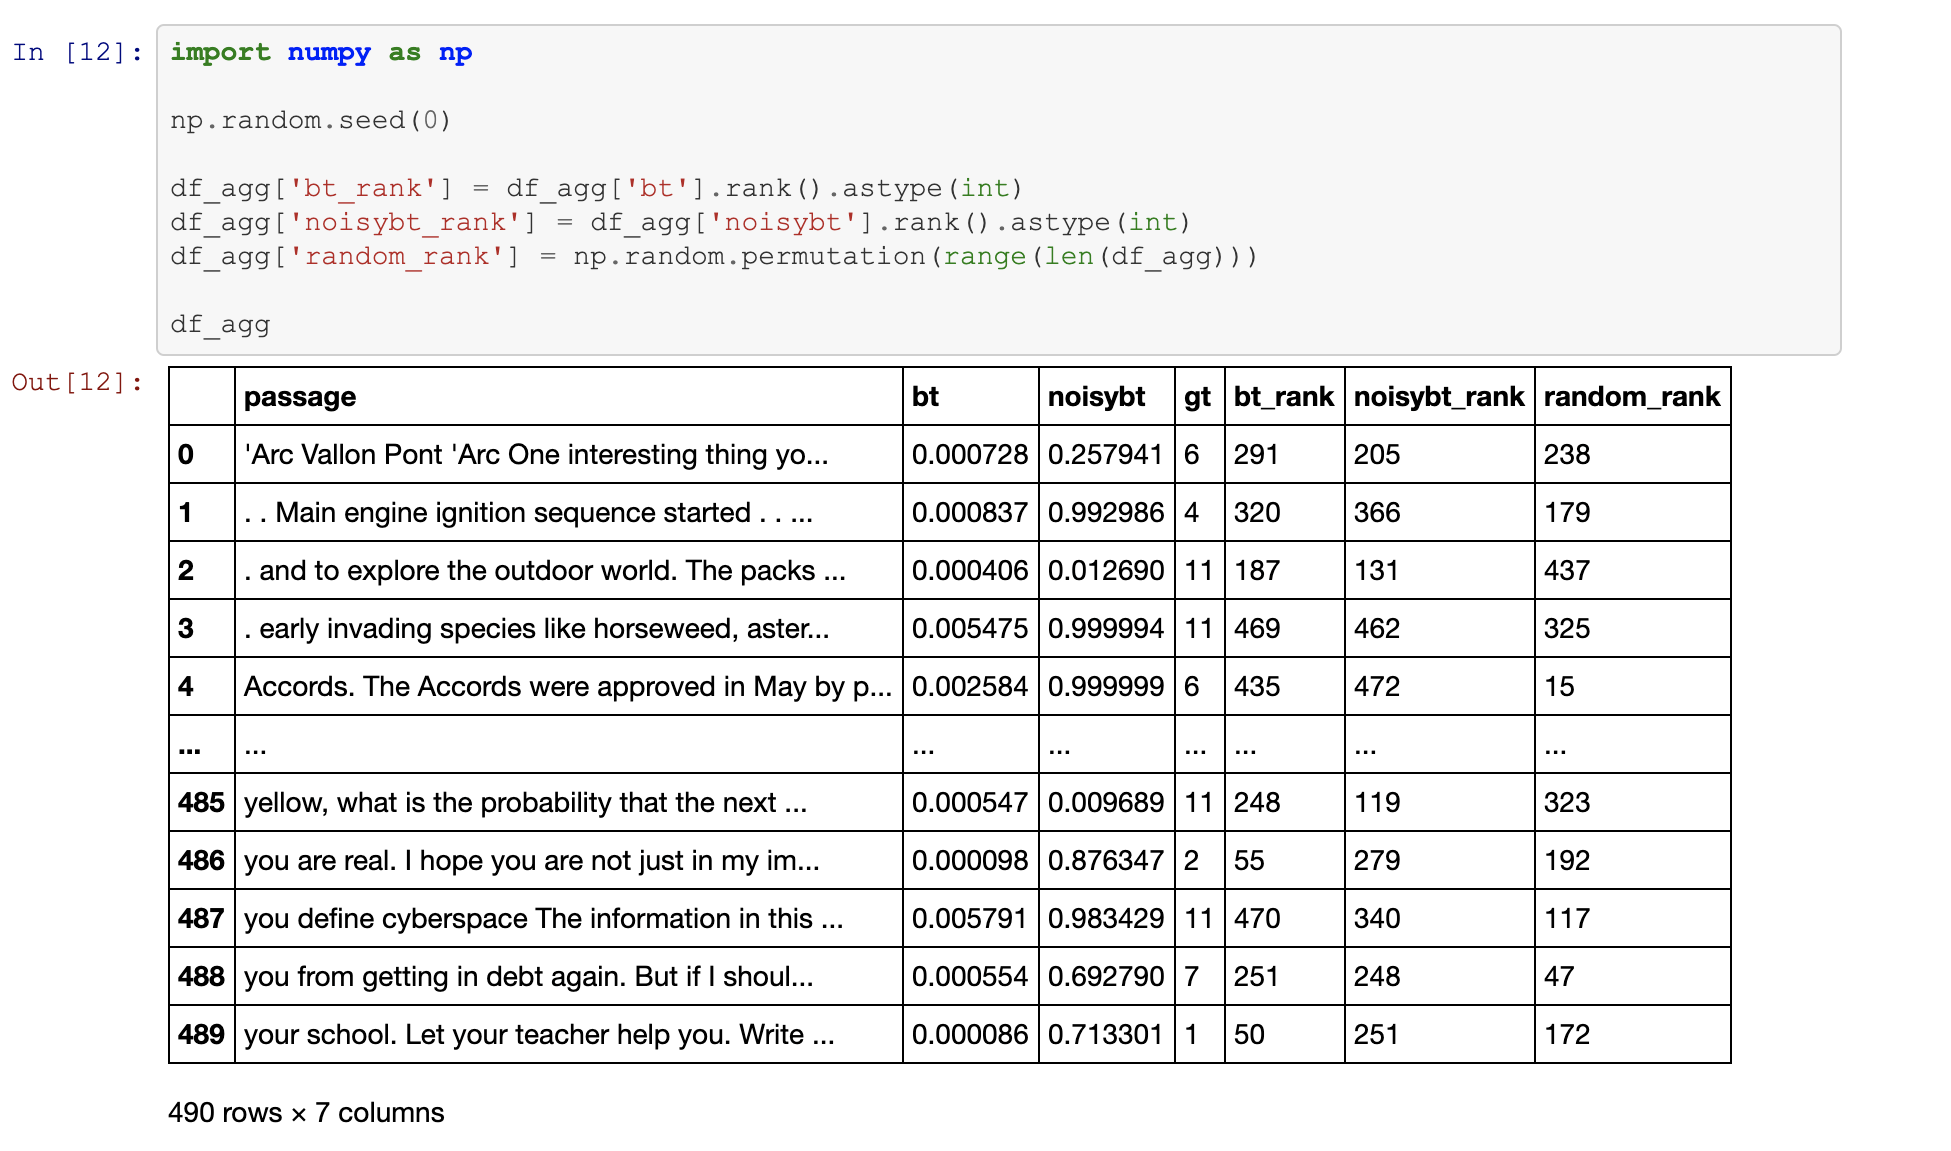This screenshot has width=1951, height=1151.
Task: Click the gt column header
Action: (1197, 397)
